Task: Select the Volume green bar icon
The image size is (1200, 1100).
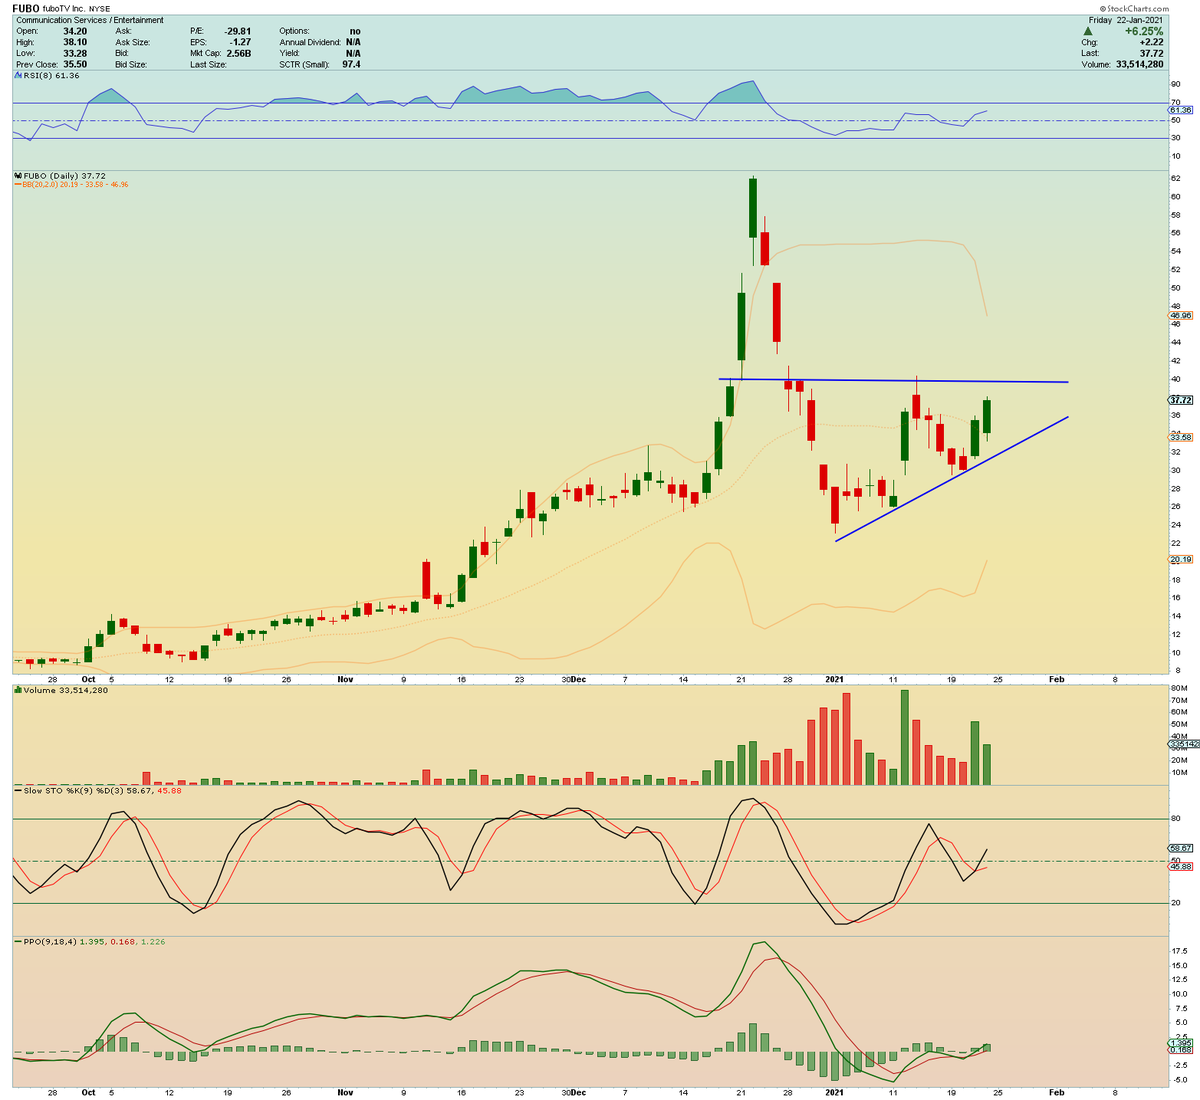Action: tap(18, 691)
